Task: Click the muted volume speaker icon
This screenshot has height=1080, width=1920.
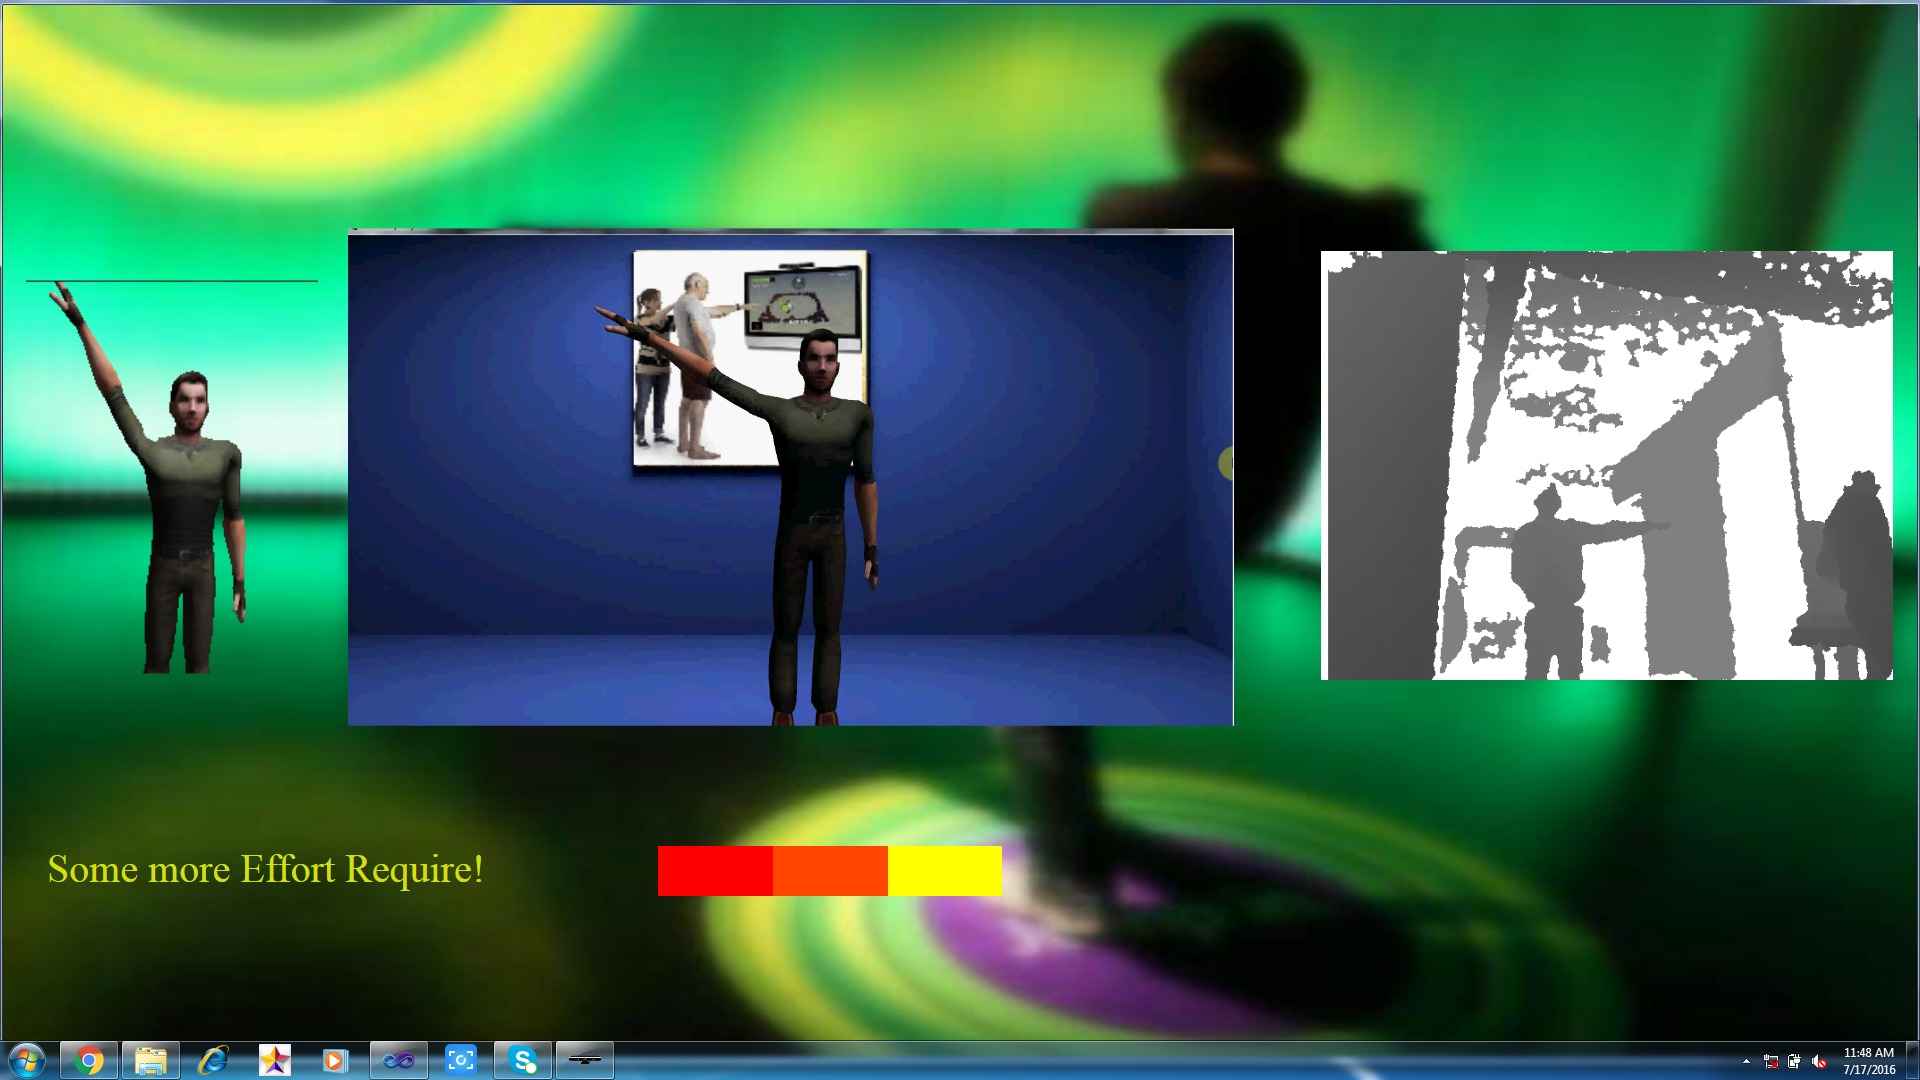Action: point(1819,1062)
